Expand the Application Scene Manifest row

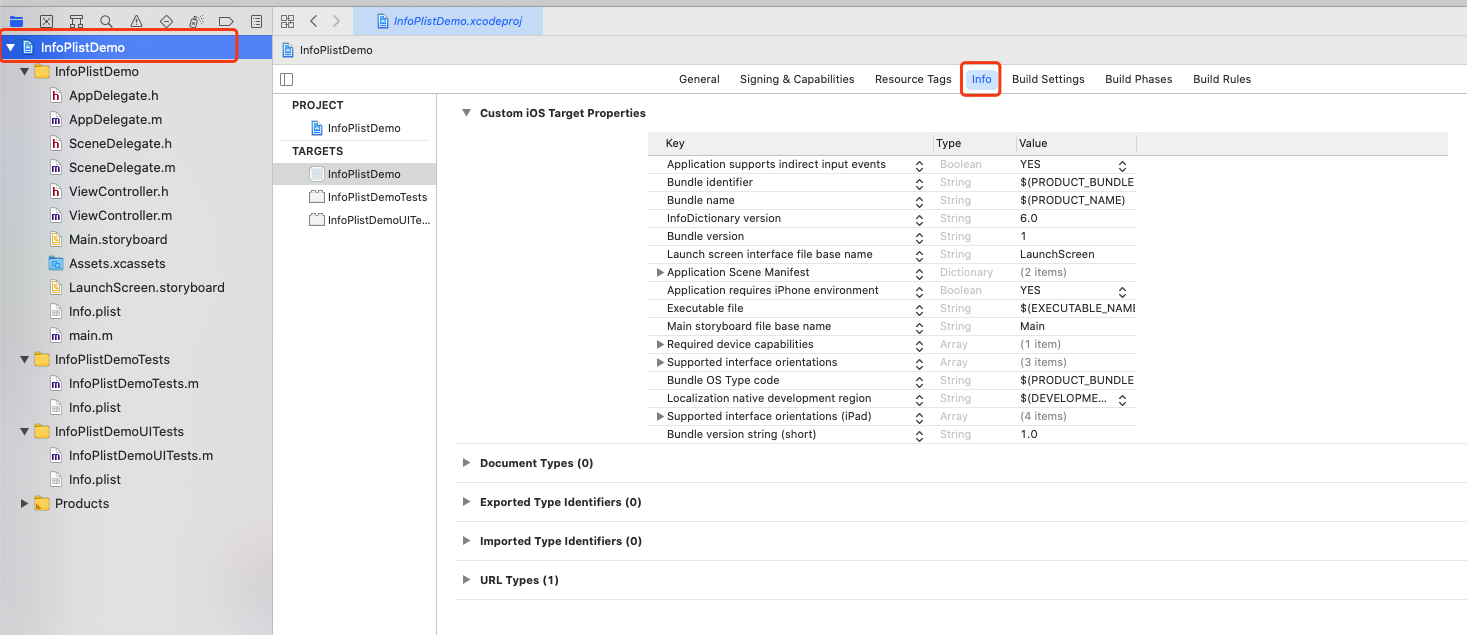(660, 272)
